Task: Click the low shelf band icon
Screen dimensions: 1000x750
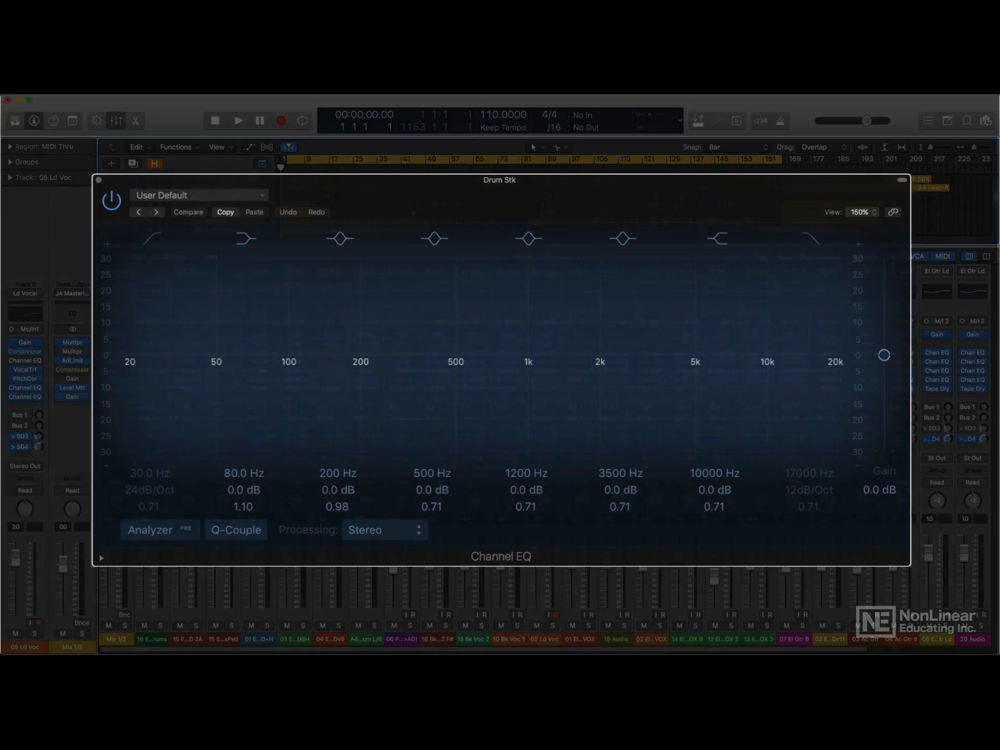Action: coord(246,238)
